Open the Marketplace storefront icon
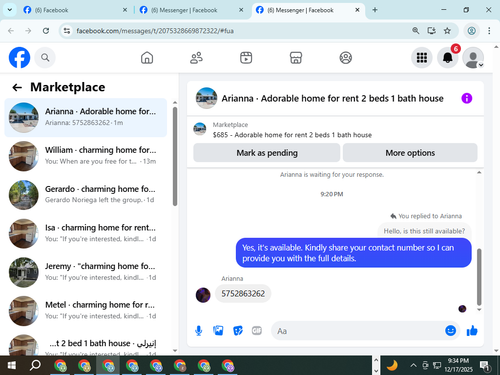Viewport: 500px width, 375px height. tap(296, 58)
